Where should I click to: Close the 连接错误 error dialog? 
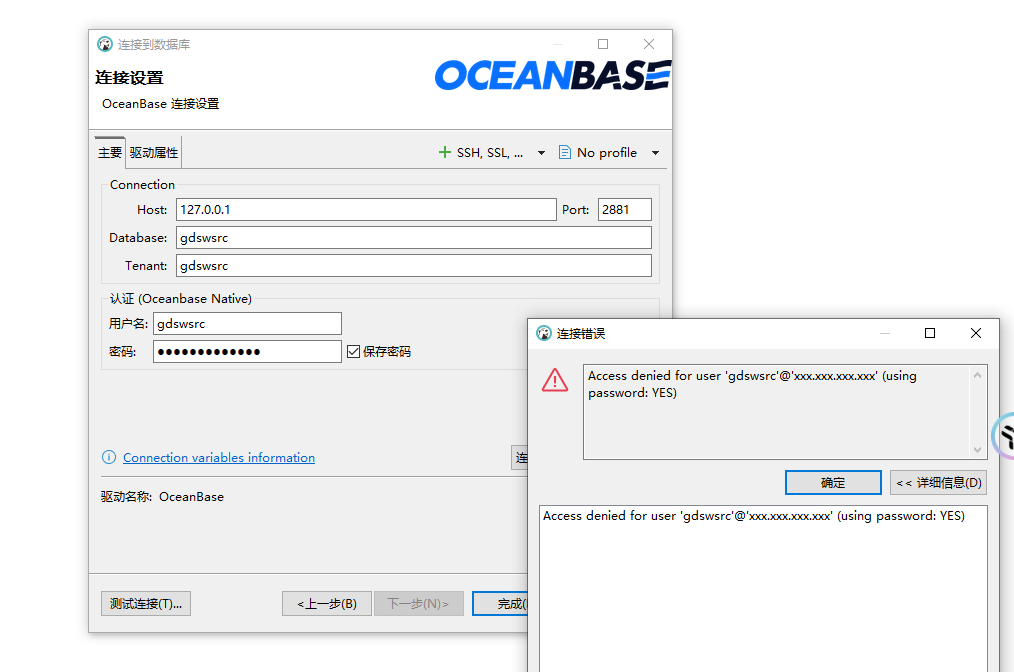976,333
